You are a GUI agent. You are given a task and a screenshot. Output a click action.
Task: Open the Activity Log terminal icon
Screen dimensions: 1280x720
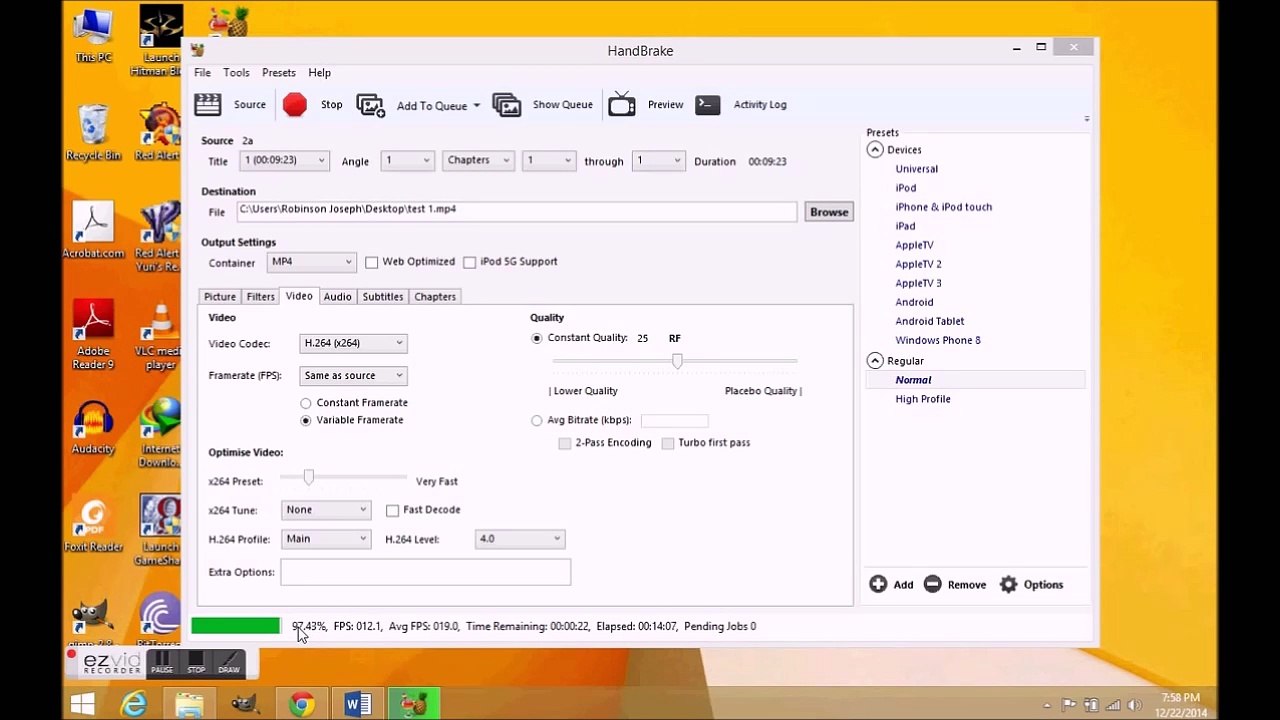click(708, 104)
